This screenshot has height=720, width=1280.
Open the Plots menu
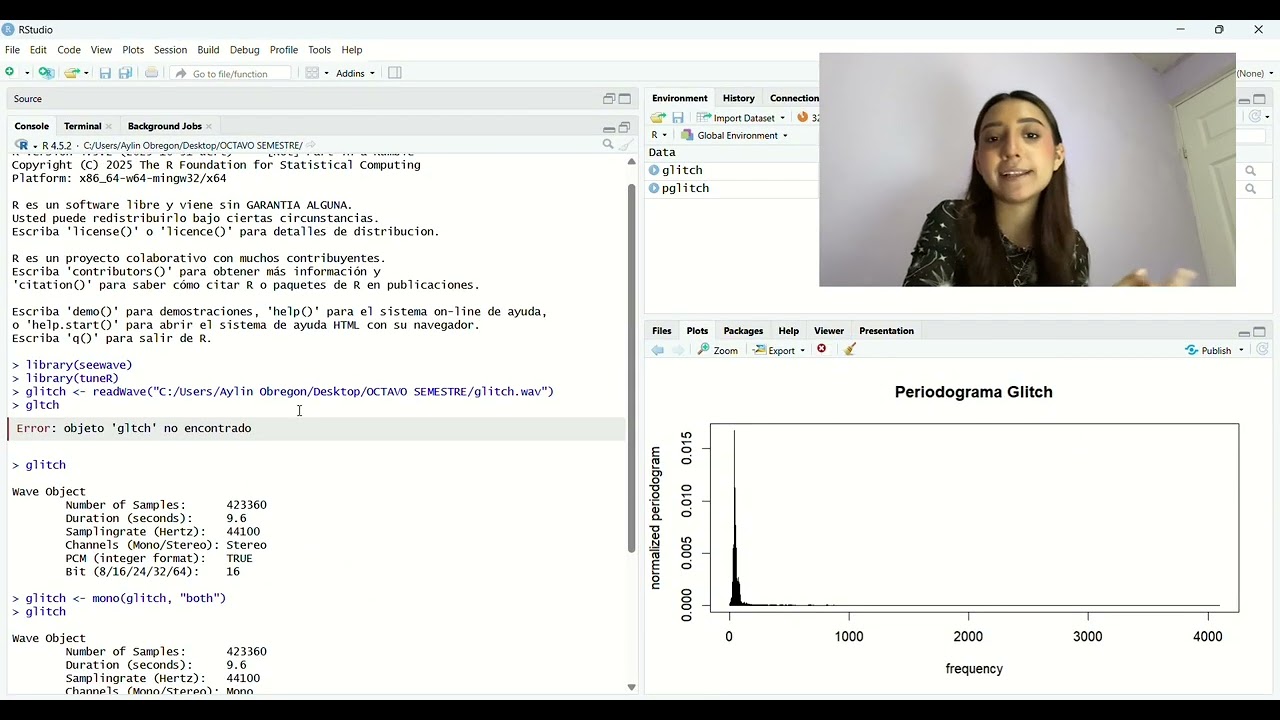tap(133, 50)
